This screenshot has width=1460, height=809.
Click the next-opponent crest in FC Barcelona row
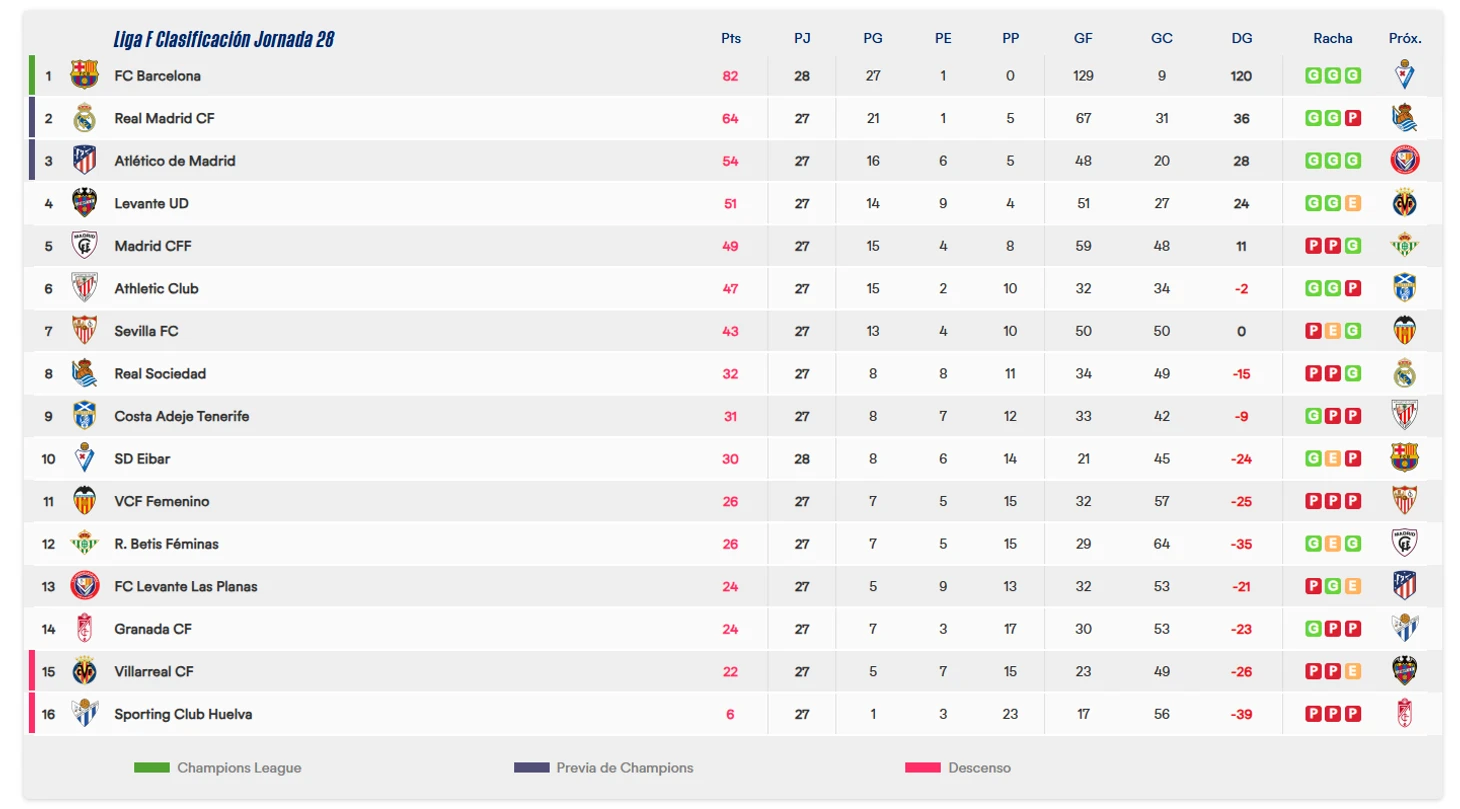[x=1405, y=75]
